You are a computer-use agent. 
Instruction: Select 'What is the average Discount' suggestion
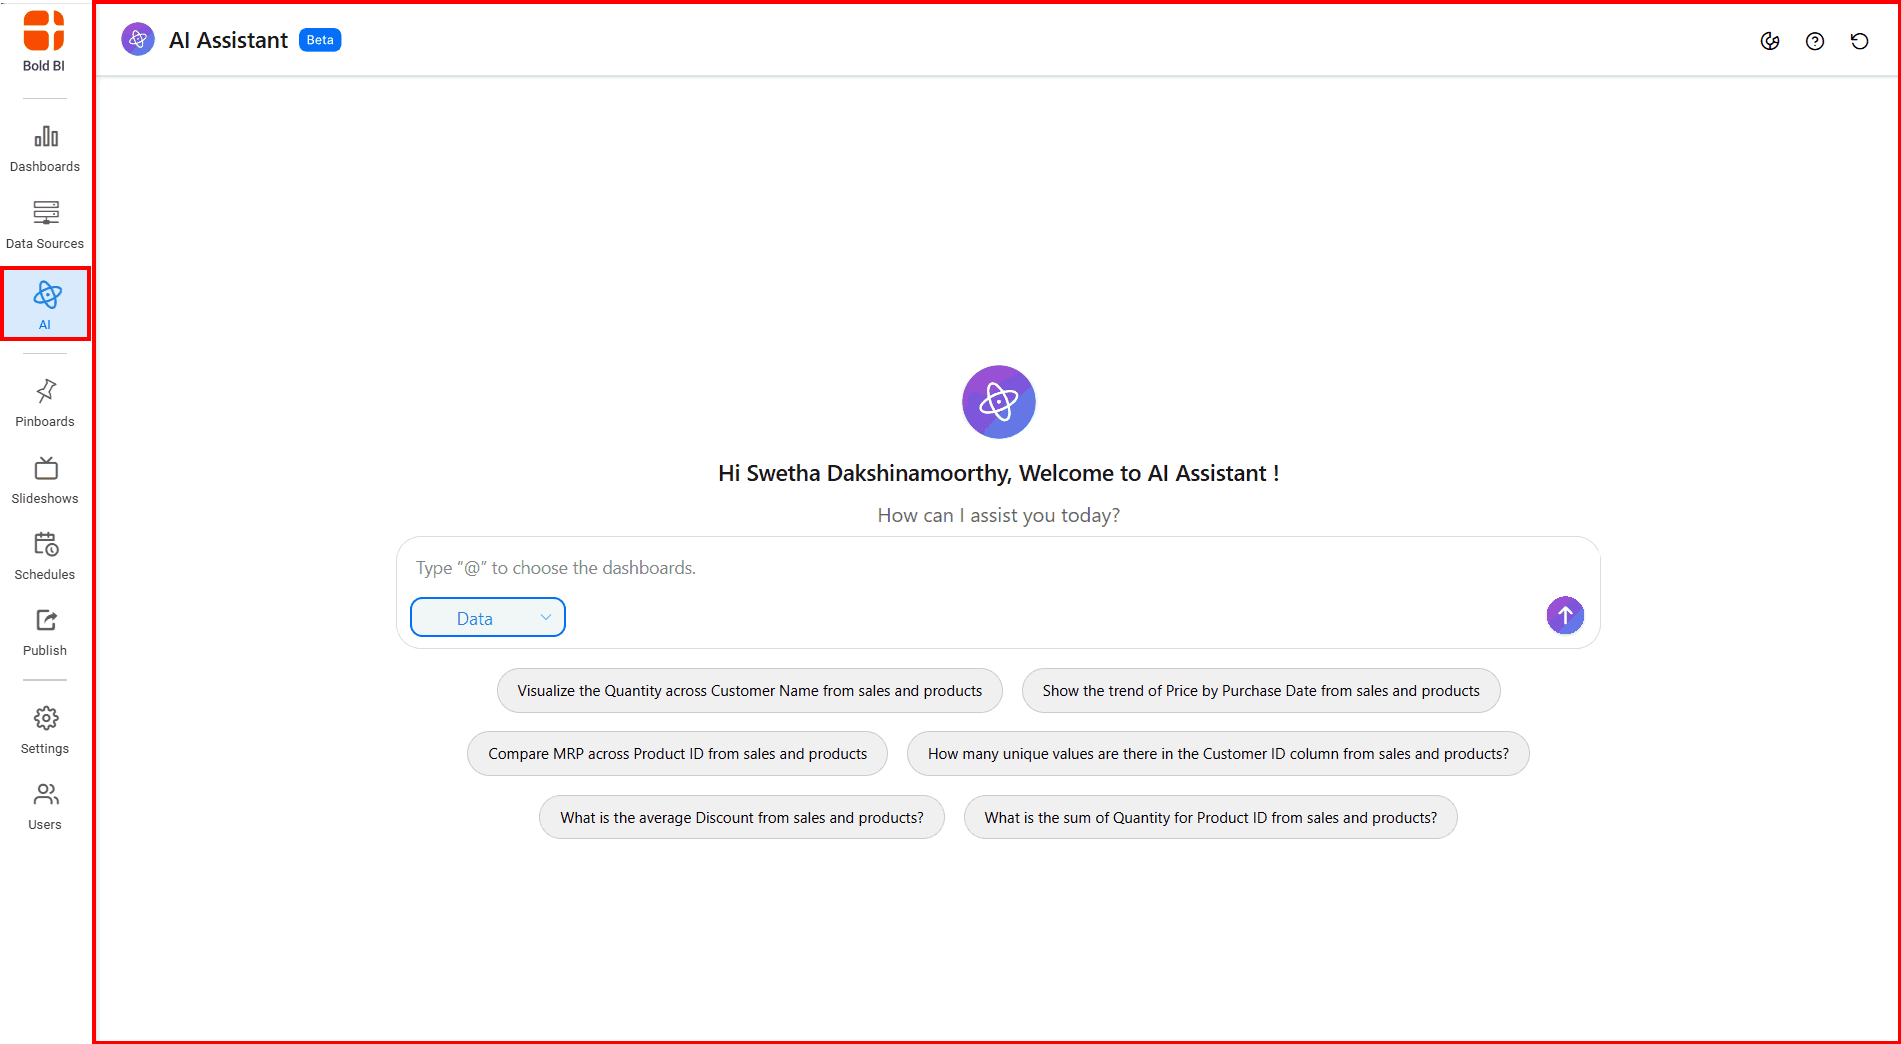[742, 818]
